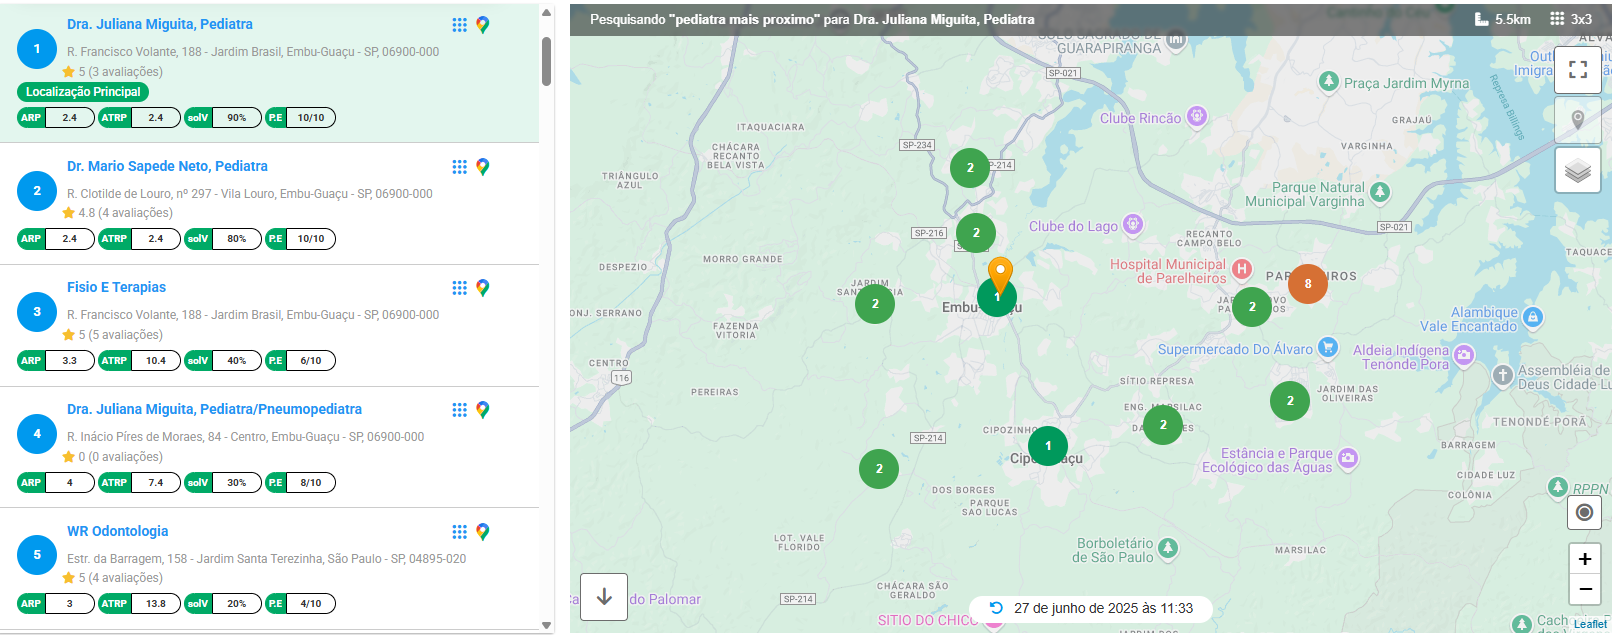Viewport: 1616px width, 635px height.
Task: Click the refresh timestamp 27 de junho
Action: click(x=1091, y=608)
